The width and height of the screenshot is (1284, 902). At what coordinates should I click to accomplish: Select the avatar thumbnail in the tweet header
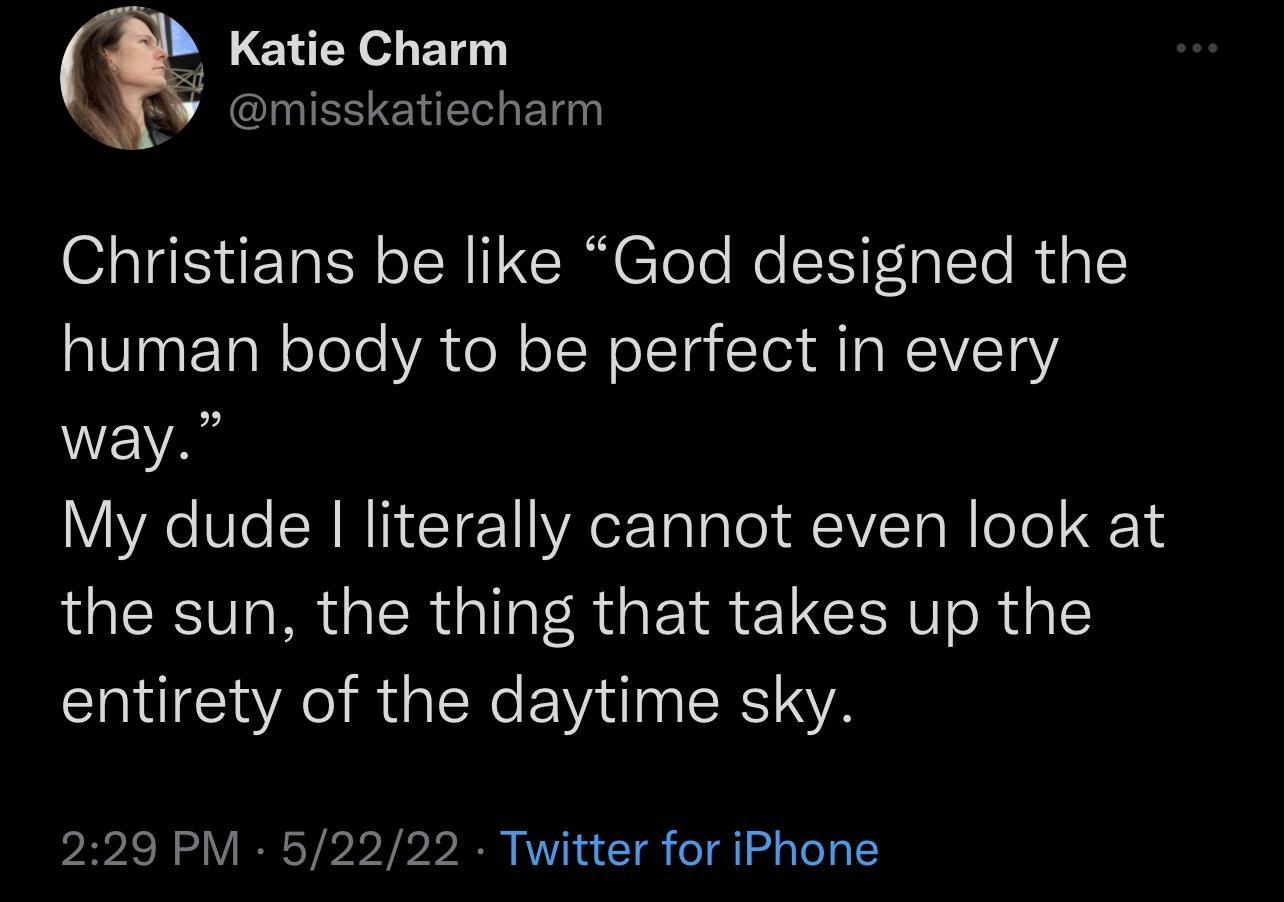click(130, 80)
